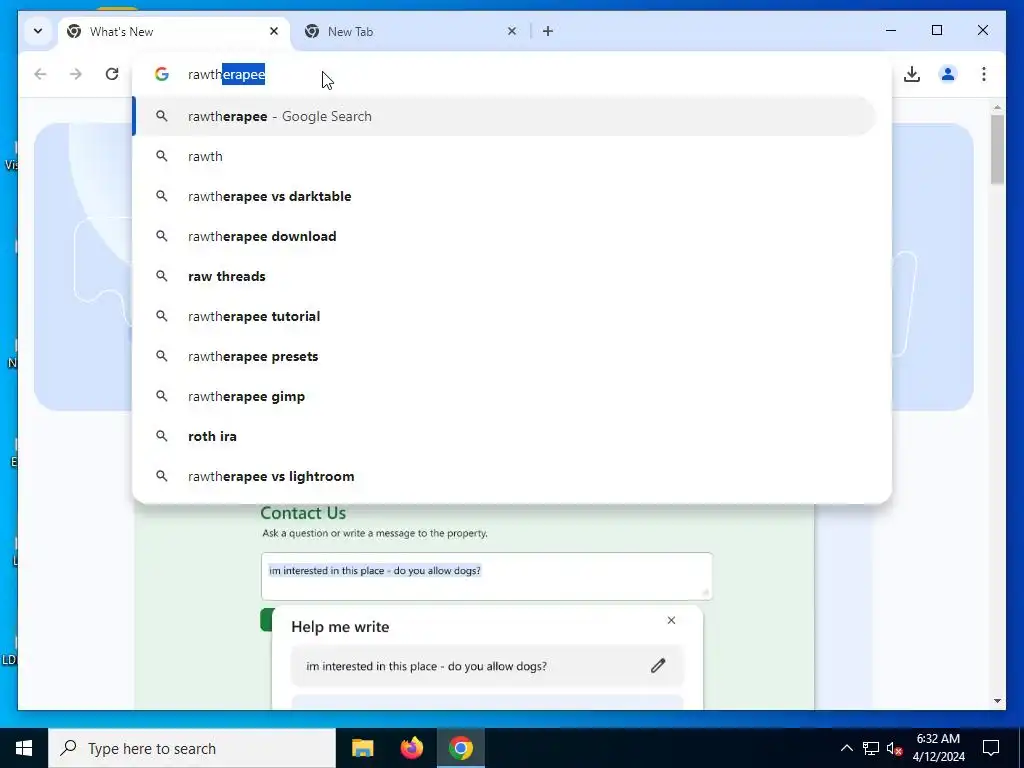Screen dimensions: 1024x768
Task: Open the Chrome three-dot menu
Action: pos(984,74)
